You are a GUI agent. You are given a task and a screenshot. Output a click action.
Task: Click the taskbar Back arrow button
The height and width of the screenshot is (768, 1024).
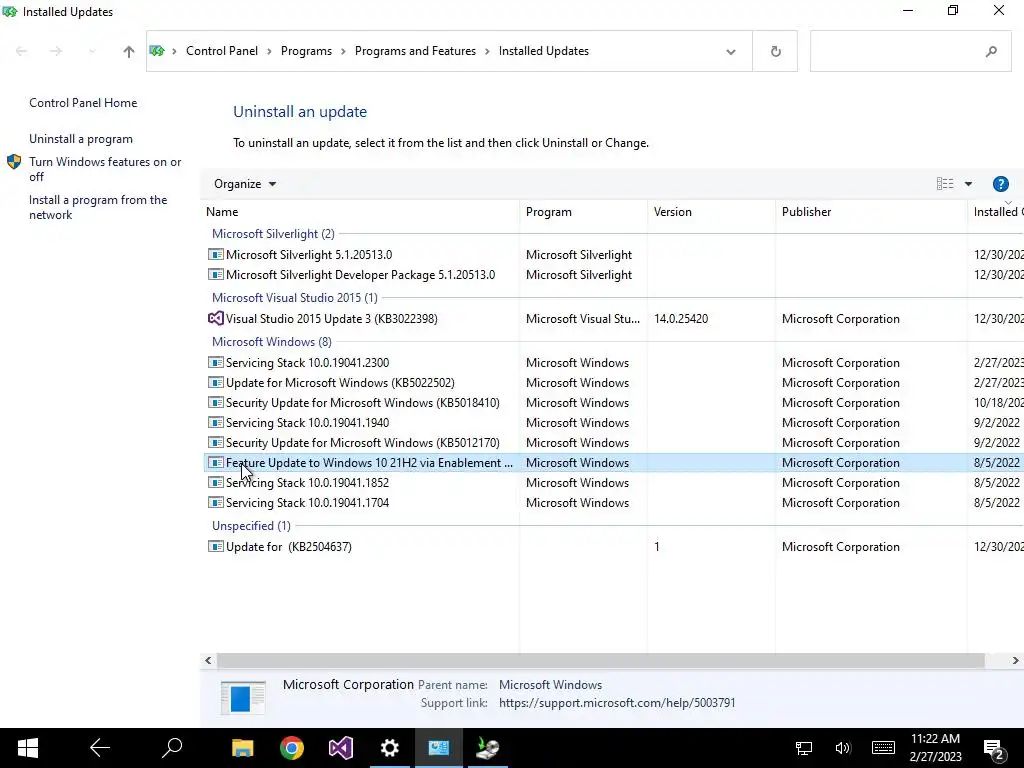[100, 748]
